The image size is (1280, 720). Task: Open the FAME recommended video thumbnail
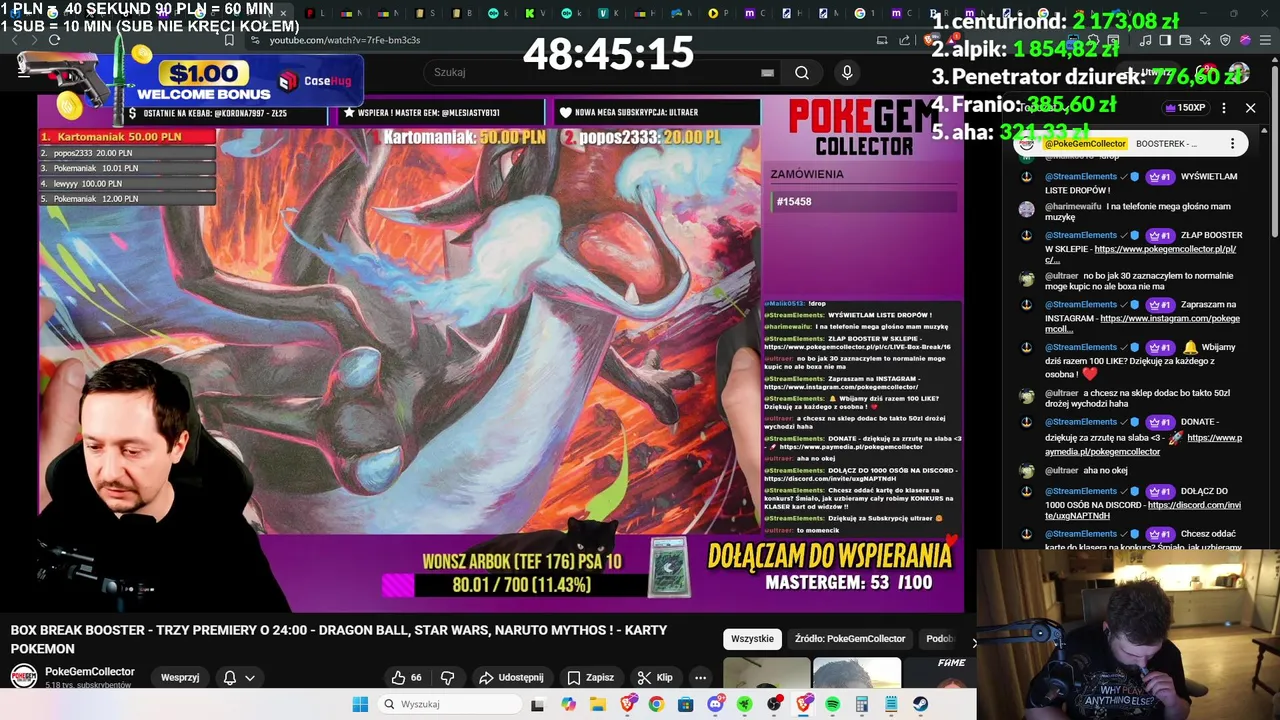(x=940, y=673)
